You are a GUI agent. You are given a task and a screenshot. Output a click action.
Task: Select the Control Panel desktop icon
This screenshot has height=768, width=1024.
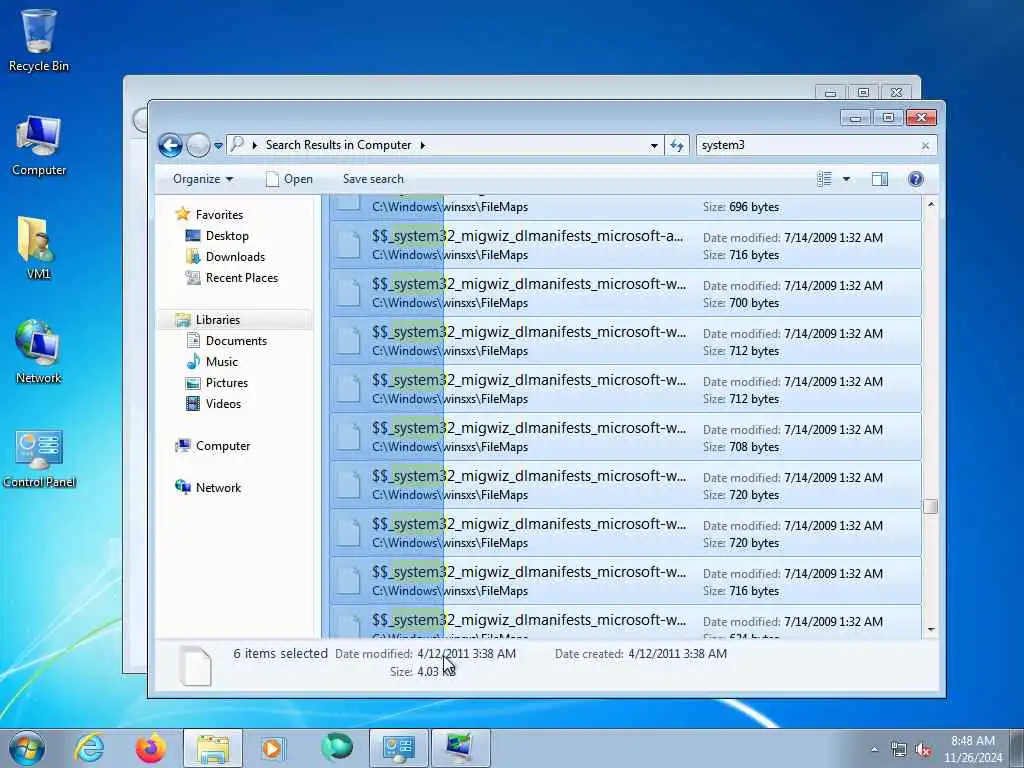click(39, 457)
